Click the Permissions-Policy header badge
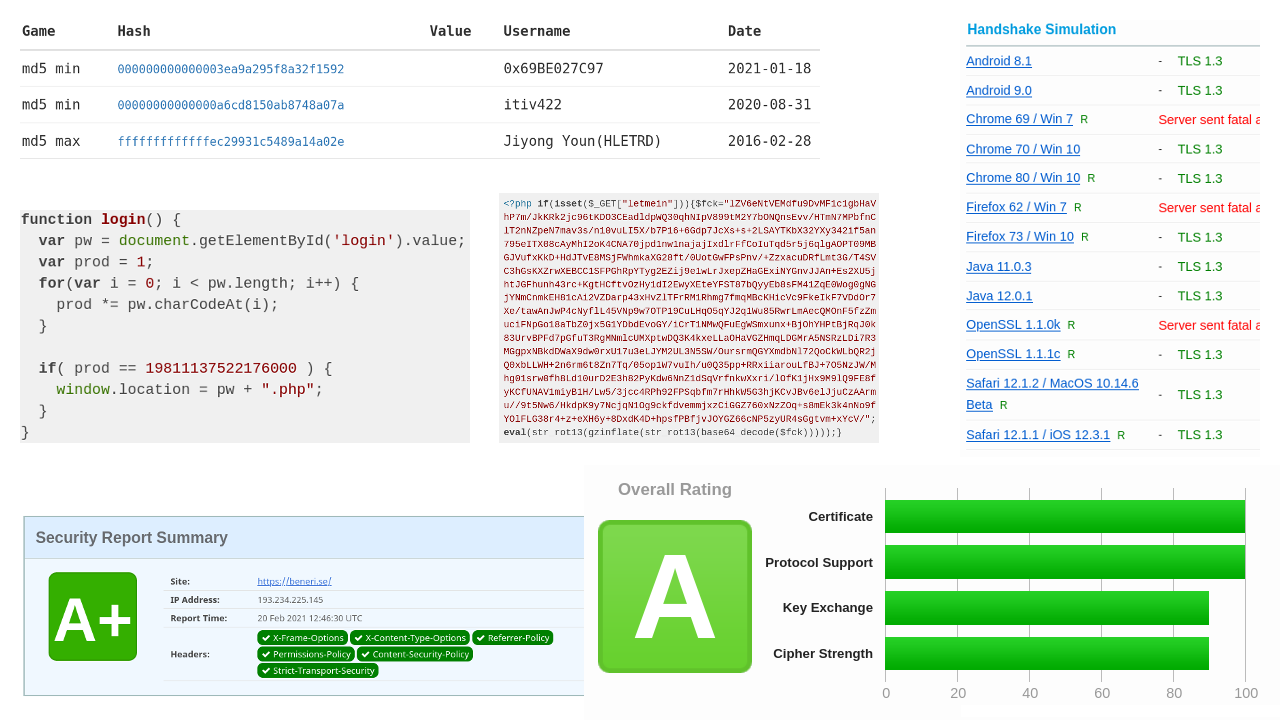The height and width of the screenshot is (720, 1280). pyautogui.click(x=306, y=654)
